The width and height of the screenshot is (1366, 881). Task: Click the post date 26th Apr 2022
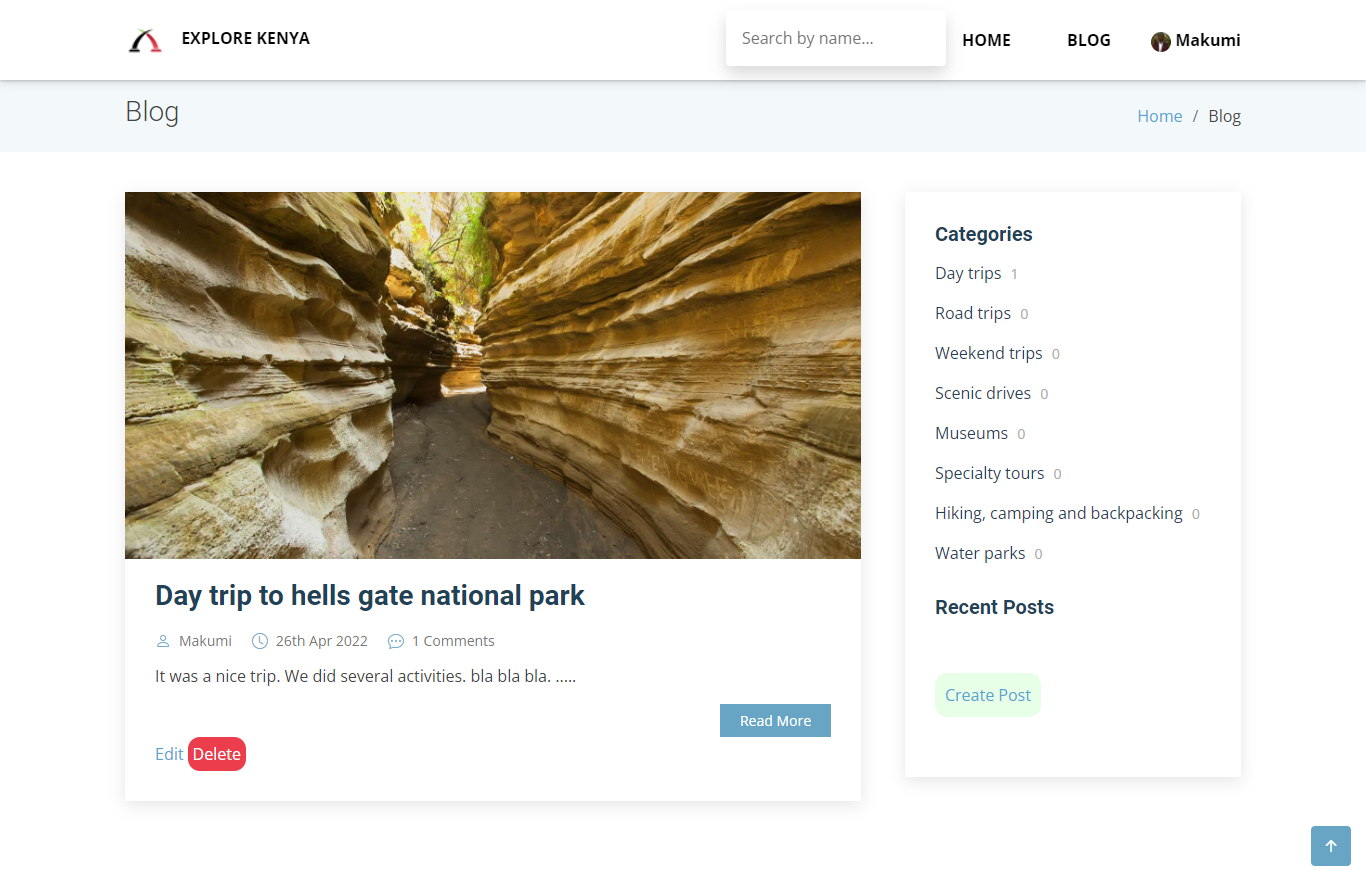[x=322, y=641]
